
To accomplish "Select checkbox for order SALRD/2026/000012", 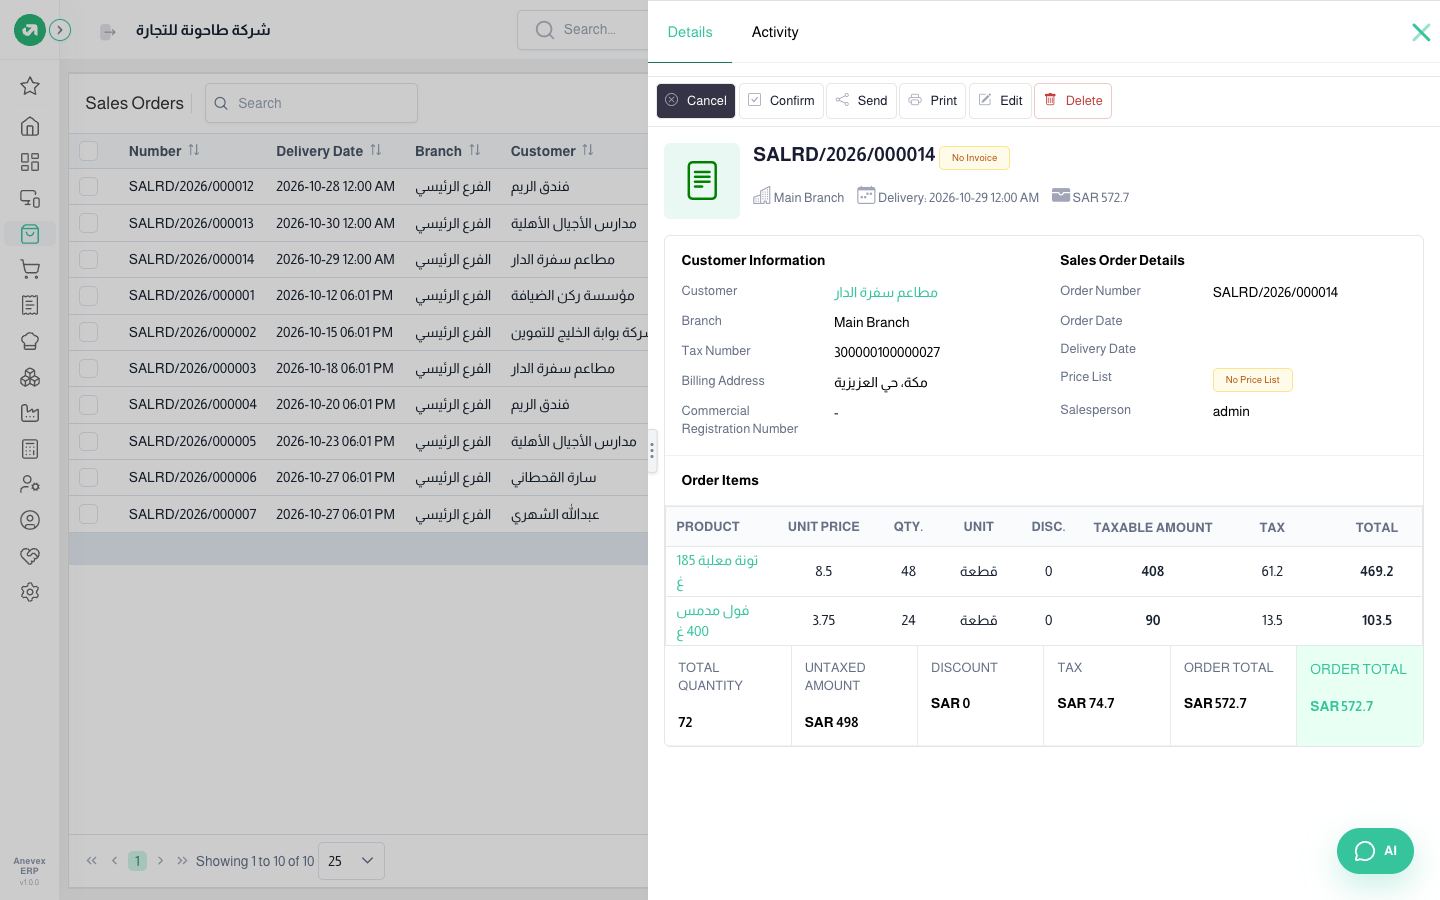I will click(89, 187).
